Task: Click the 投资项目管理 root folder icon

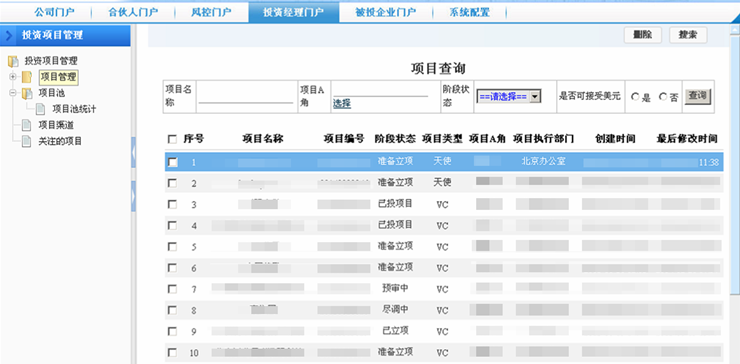Action: pyautogui.click(x=13, y=61)
